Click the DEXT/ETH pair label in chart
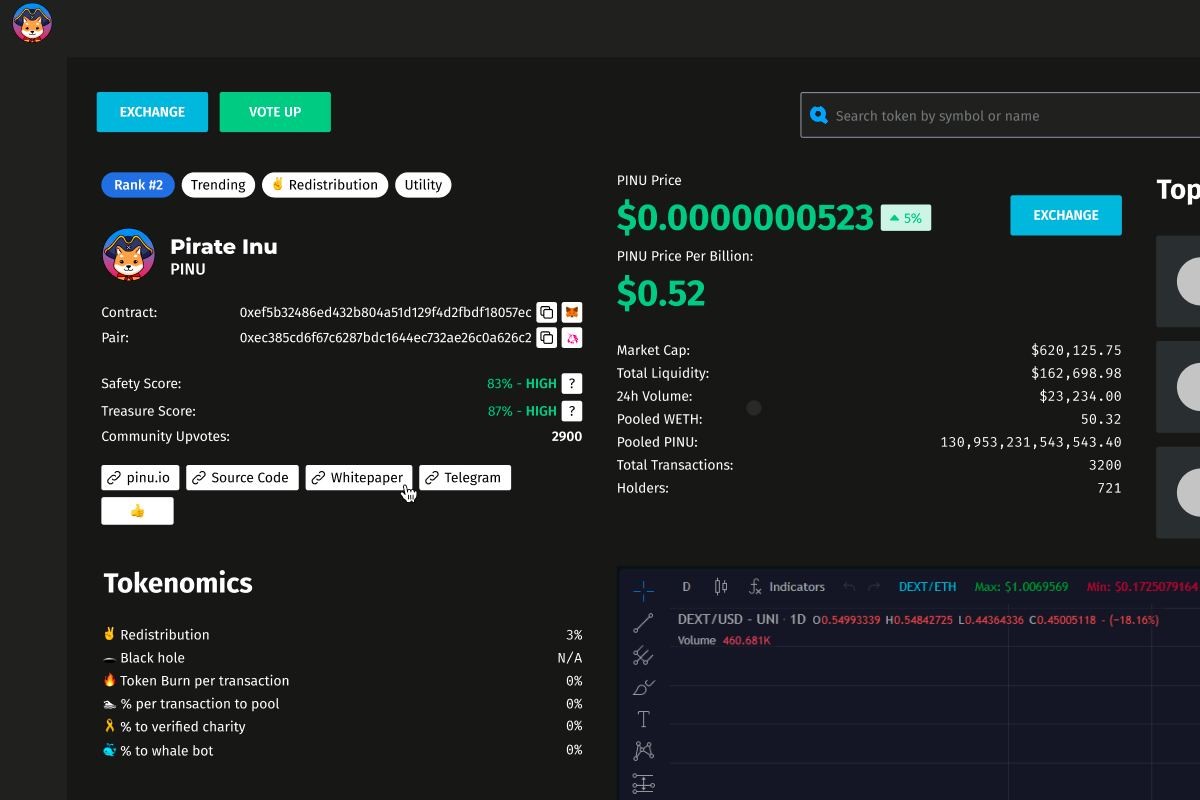1200x800 pixels. pyautogui.click(x=927, y=587)
